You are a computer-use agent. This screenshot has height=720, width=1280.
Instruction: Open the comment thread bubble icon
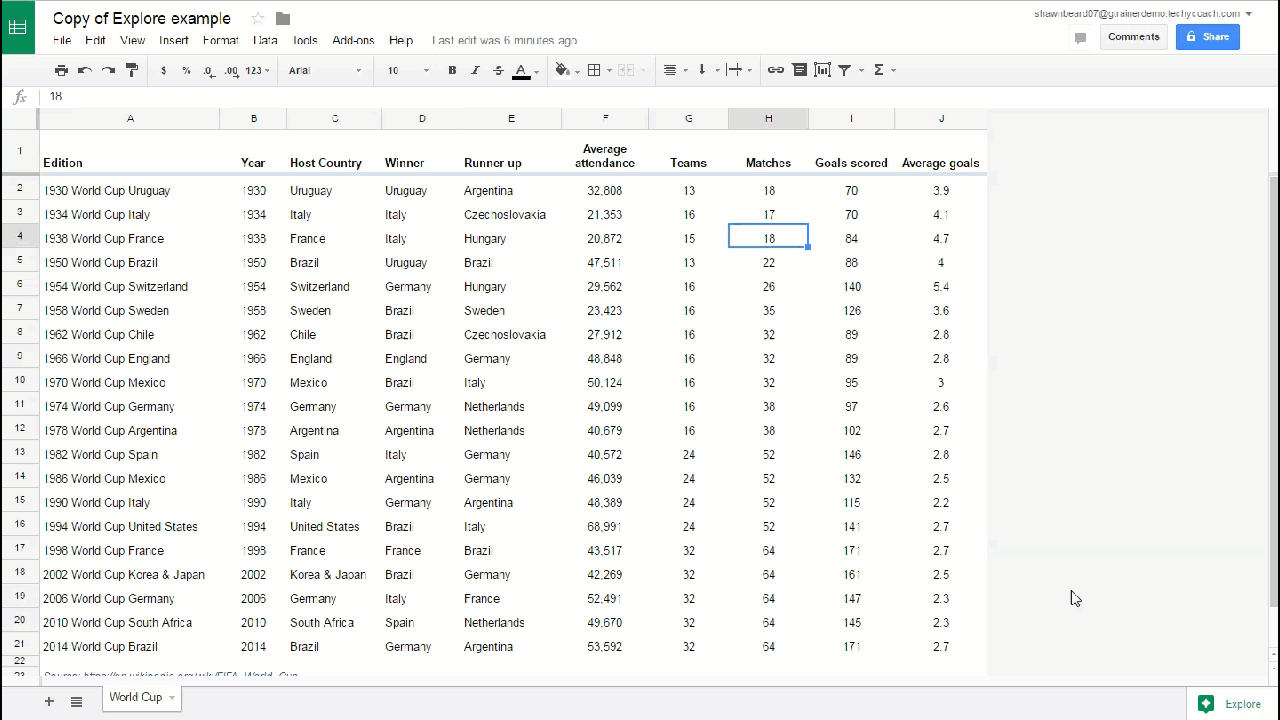click(1080, 38)
